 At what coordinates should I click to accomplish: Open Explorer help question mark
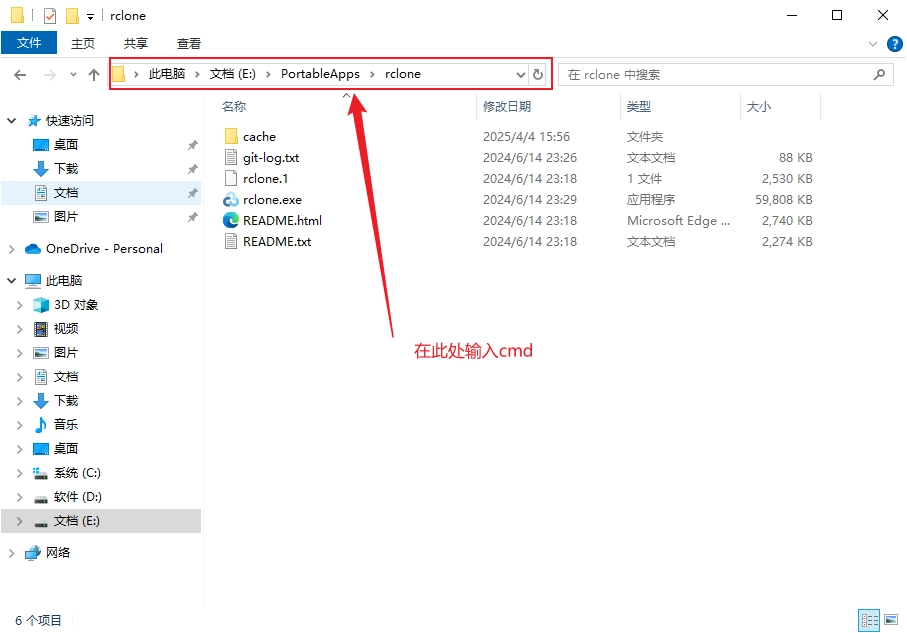pos(894,43)
